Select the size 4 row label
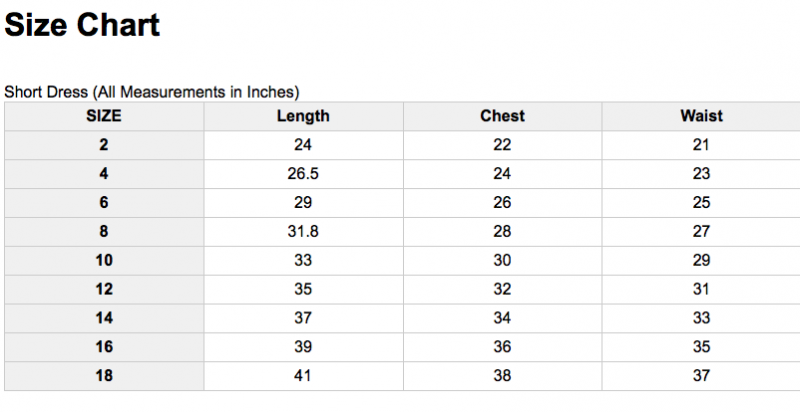The width and height of the screenshot is (800, 412). [104, 174]
